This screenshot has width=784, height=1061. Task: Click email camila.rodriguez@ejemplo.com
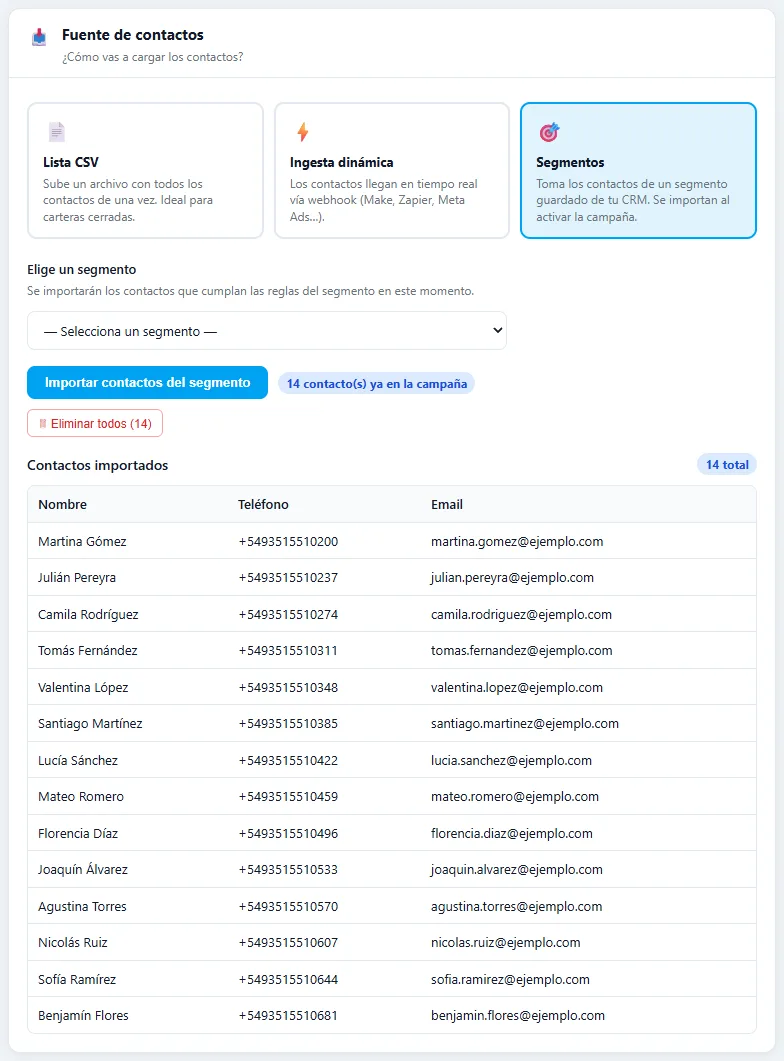[x=522, y=614]
